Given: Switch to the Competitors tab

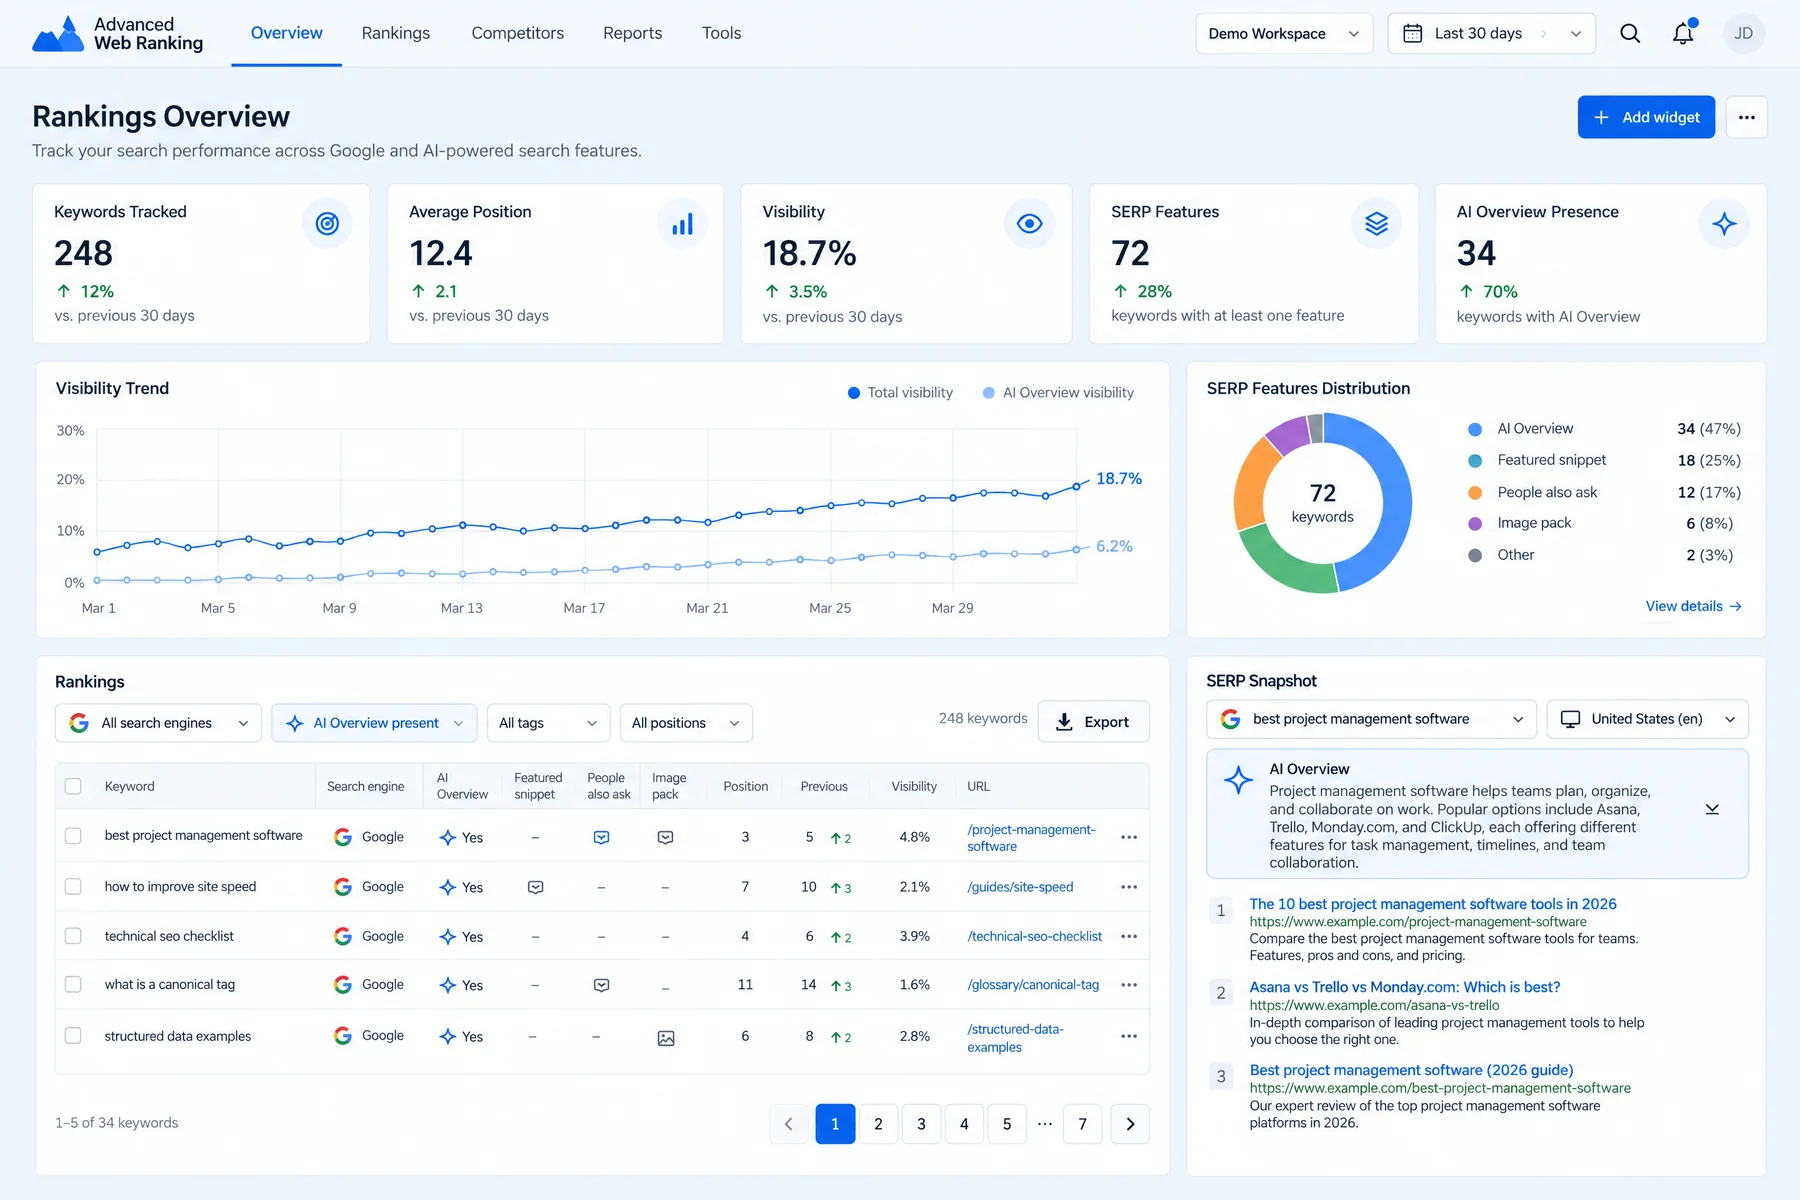Looking at the screenshot, I should point(517,33).
